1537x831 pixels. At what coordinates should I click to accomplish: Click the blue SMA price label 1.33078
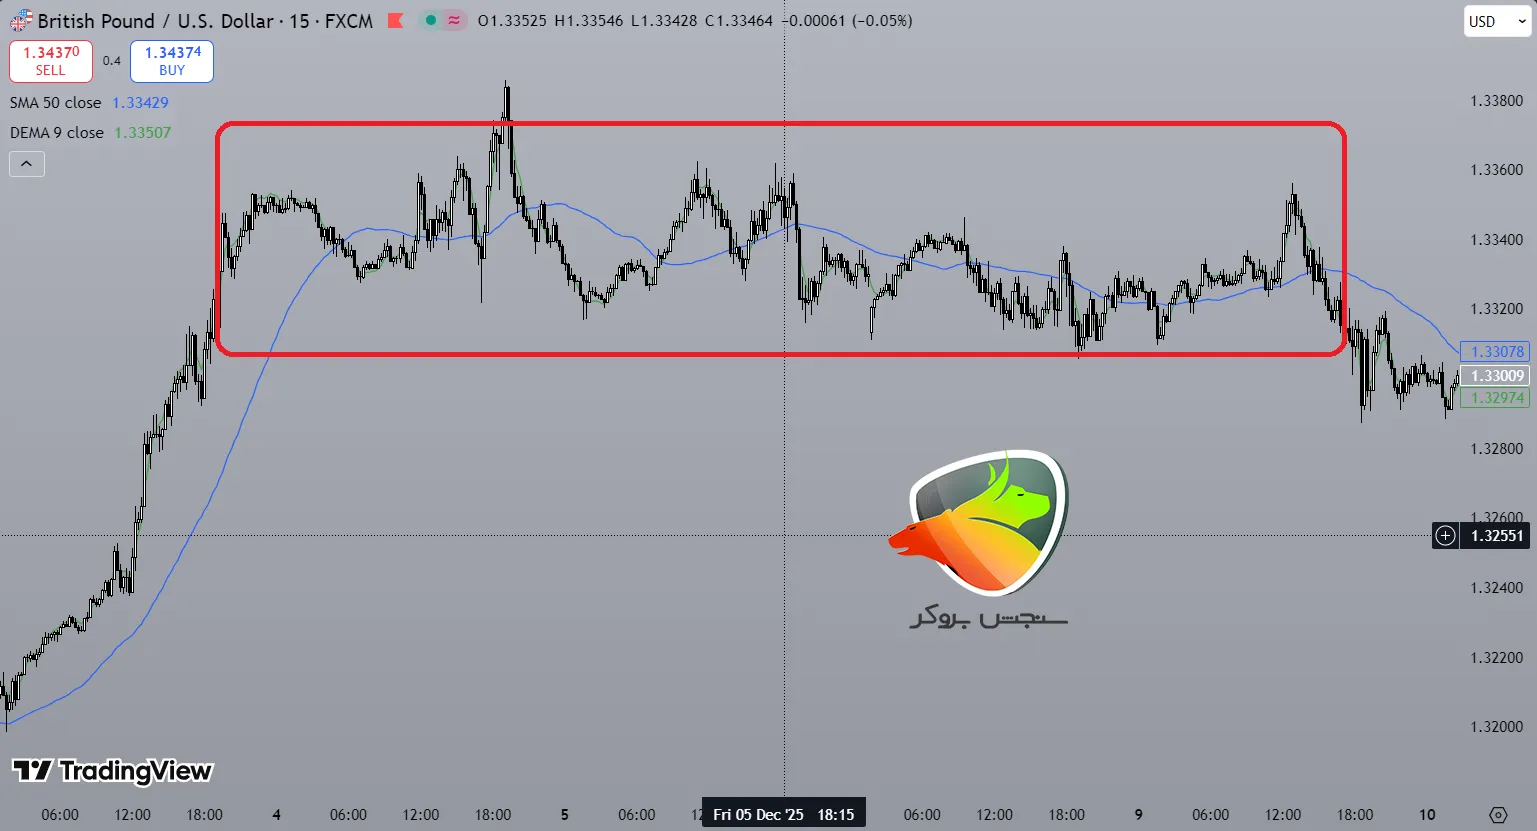tap(1495, 352)
